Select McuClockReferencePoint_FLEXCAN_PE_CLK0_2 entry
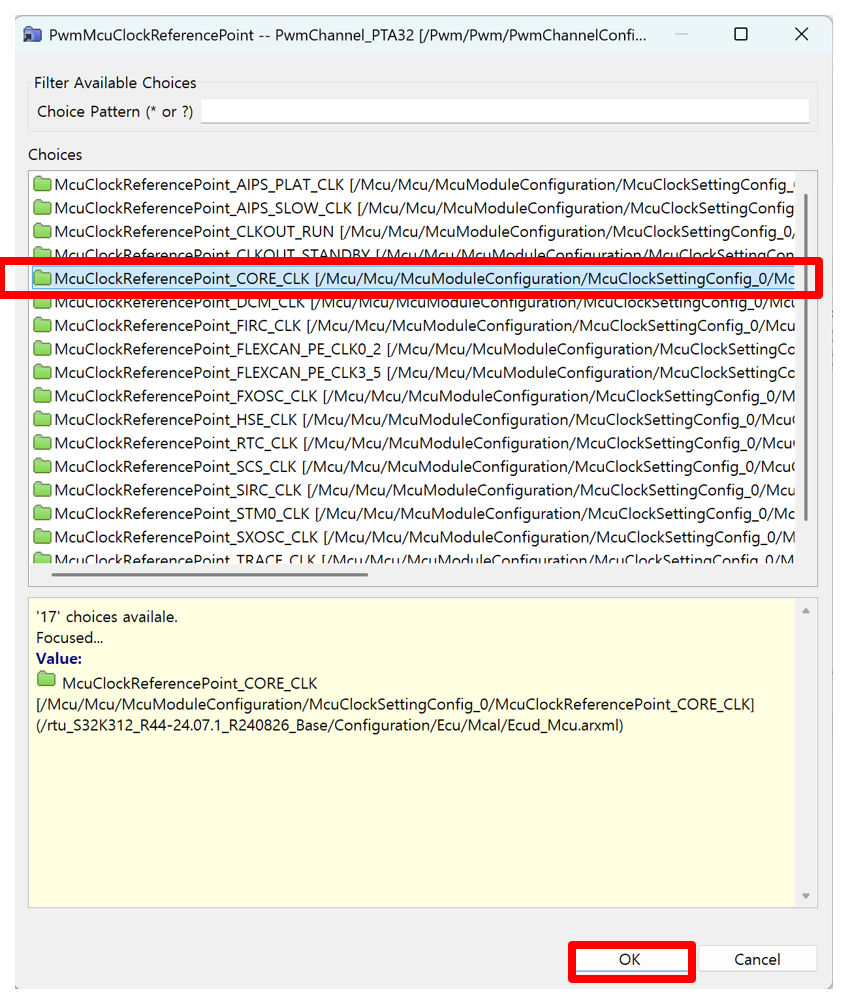This screenshot has width=855, height=1000. [218, 349]
